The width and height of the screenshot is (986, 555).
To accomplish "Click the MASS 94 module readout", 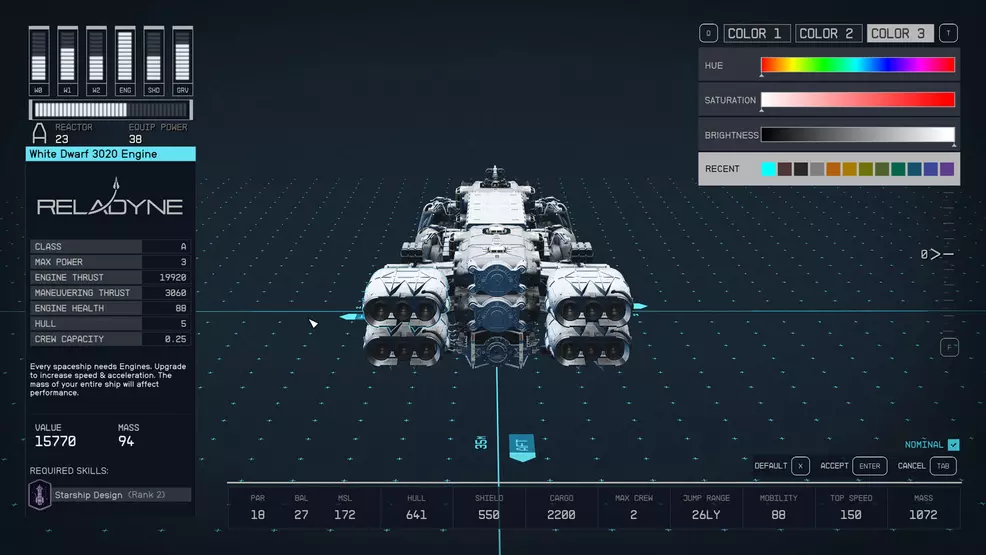I will point(128,436).
